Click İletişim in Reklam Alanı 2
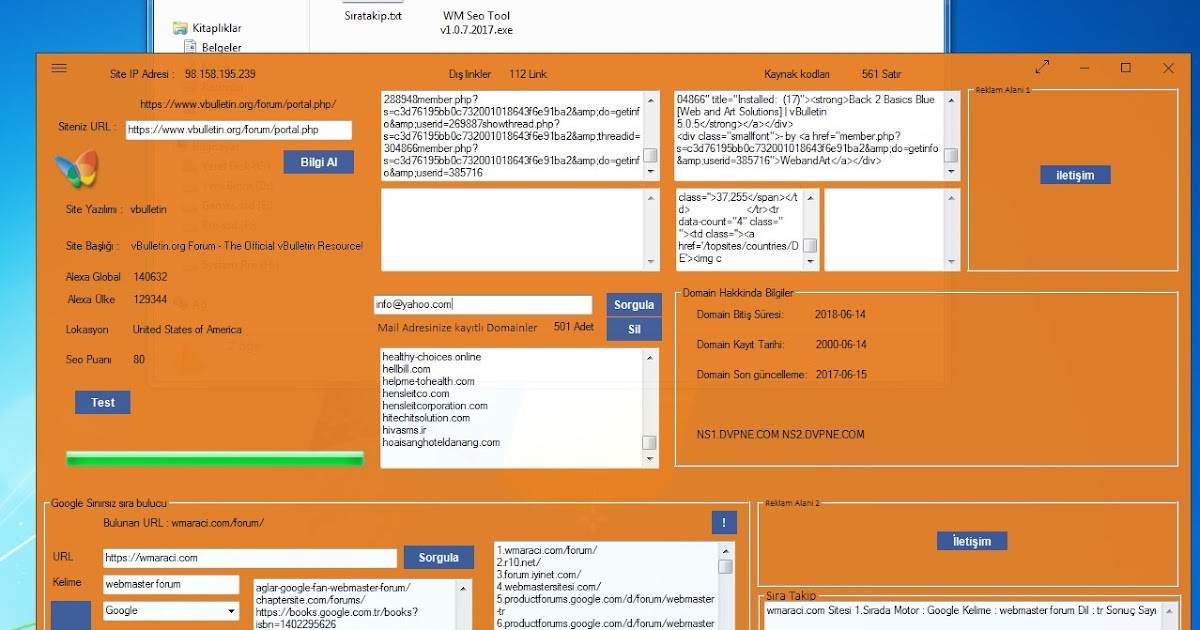The image size is (1200, 630). (x=972, y=541)
